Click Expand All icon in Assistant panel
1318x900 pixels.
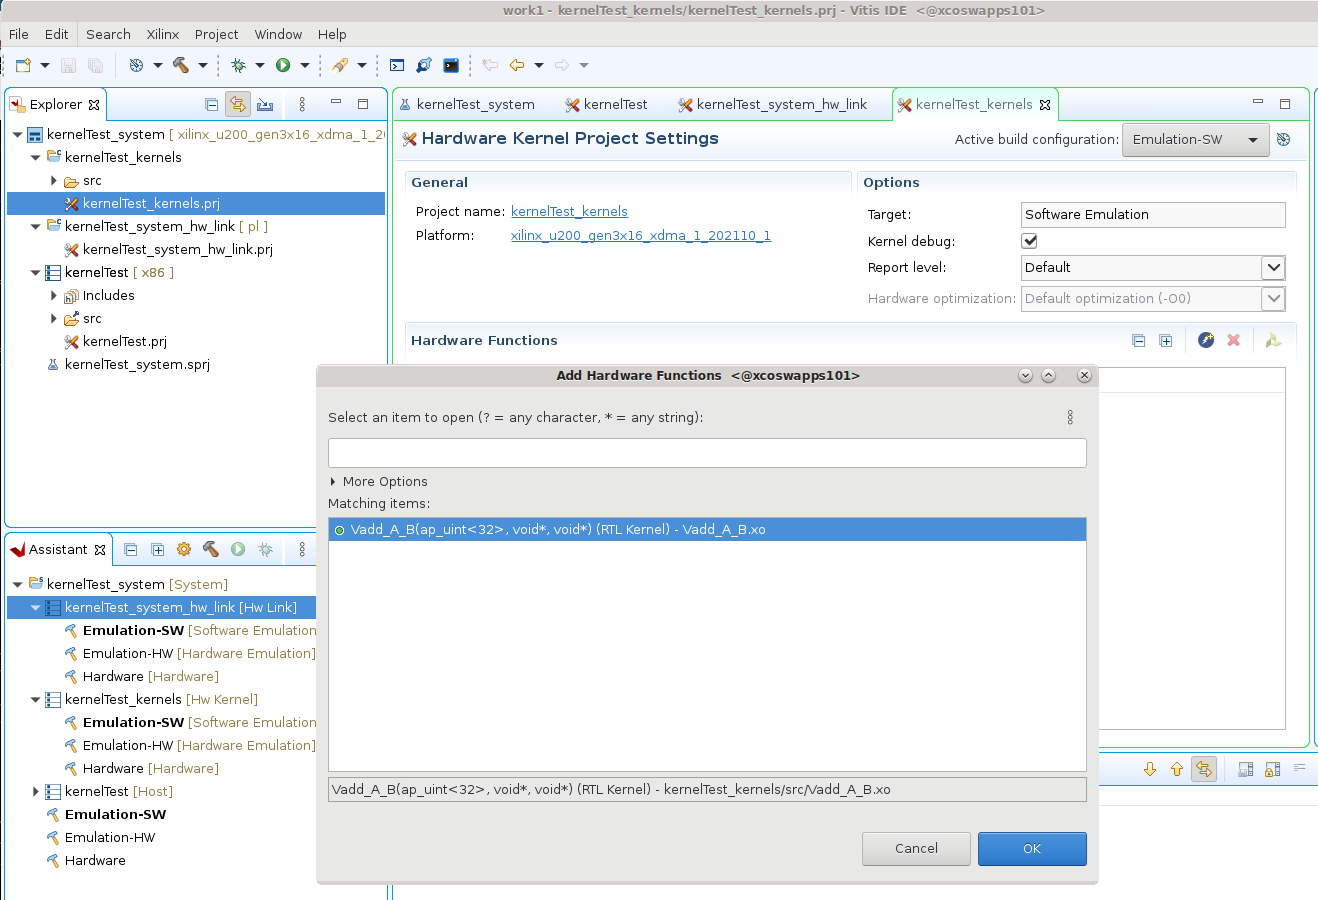point(157,549)
